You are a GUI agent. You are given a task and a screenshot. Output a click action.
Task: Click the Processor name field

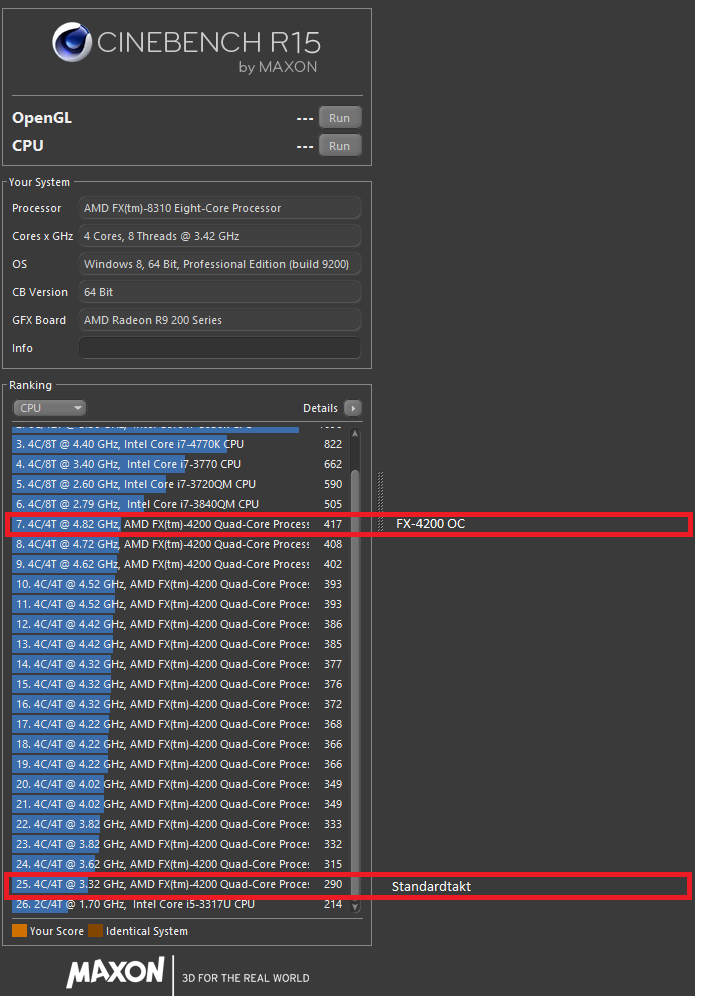pos(219,208)
